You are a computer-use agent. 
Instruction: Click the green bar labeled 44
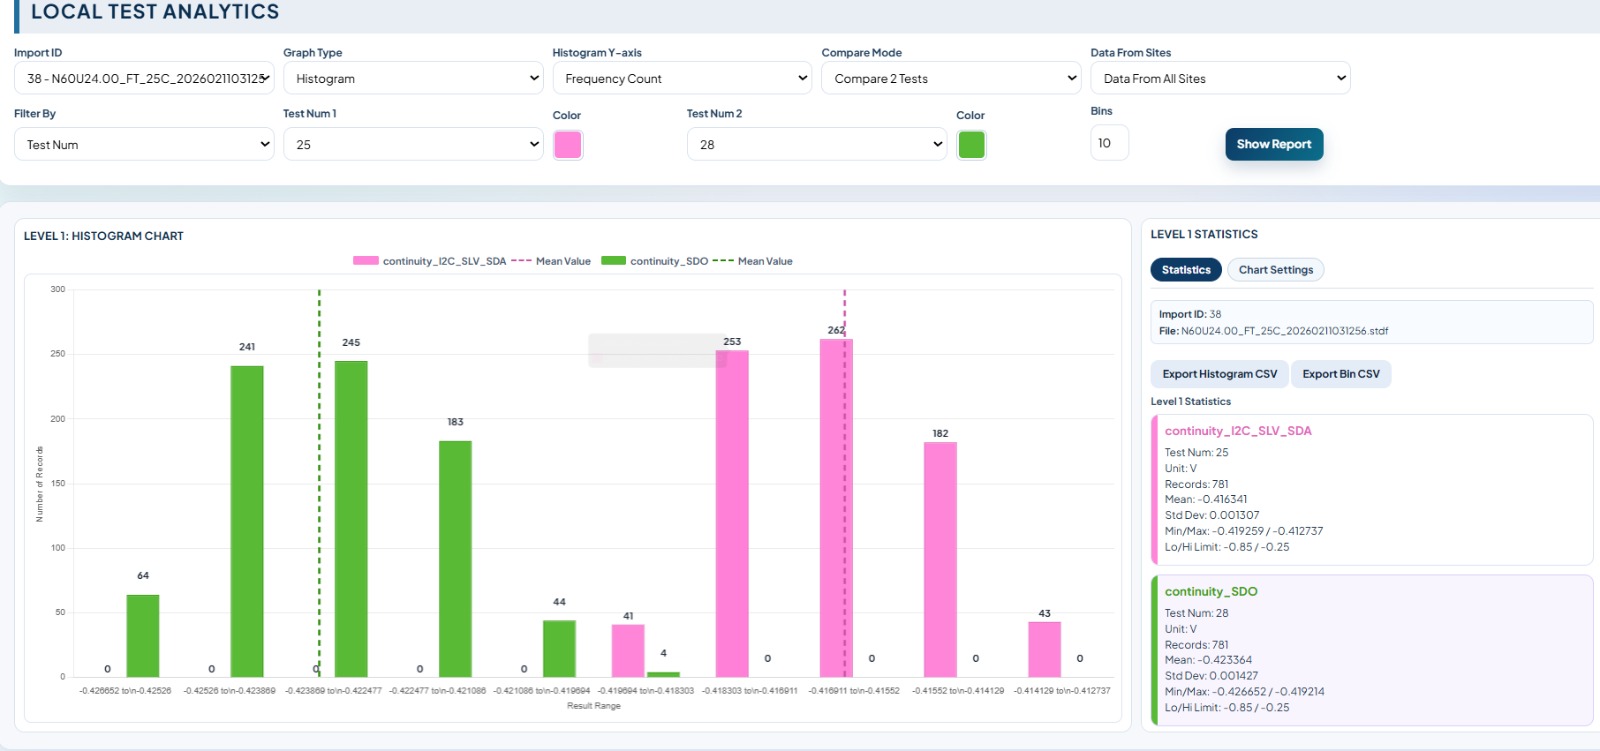click(x=559, y=649)
